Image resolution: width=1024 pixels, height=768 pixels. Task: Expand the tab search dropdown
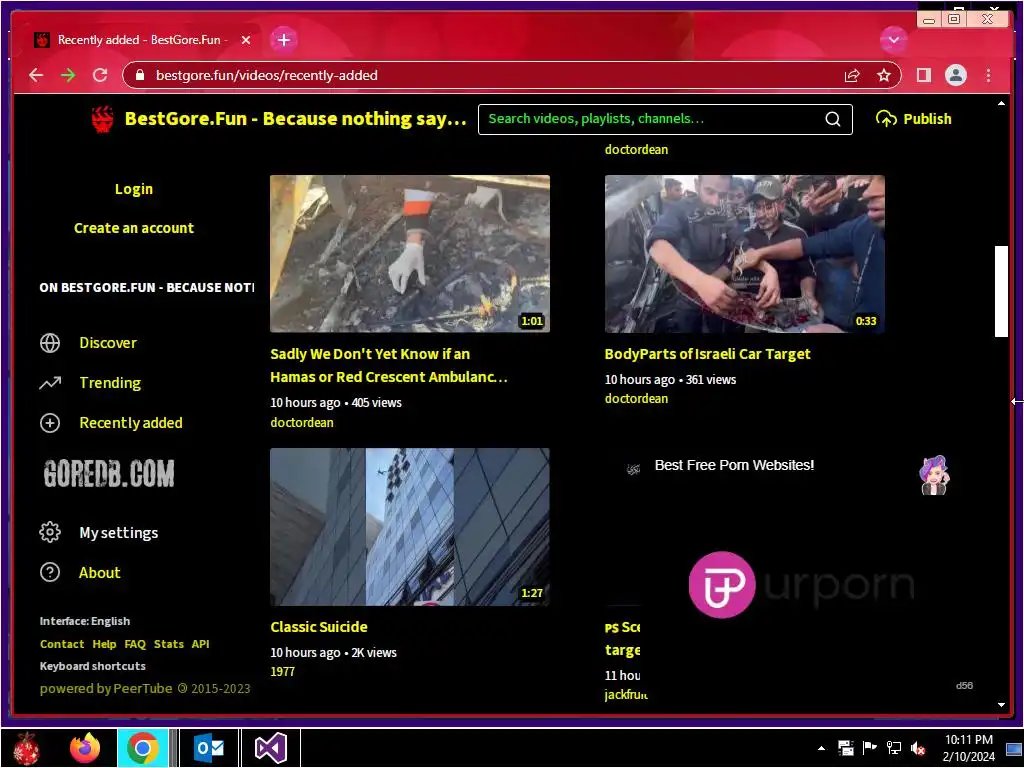(x=893, y=40)
